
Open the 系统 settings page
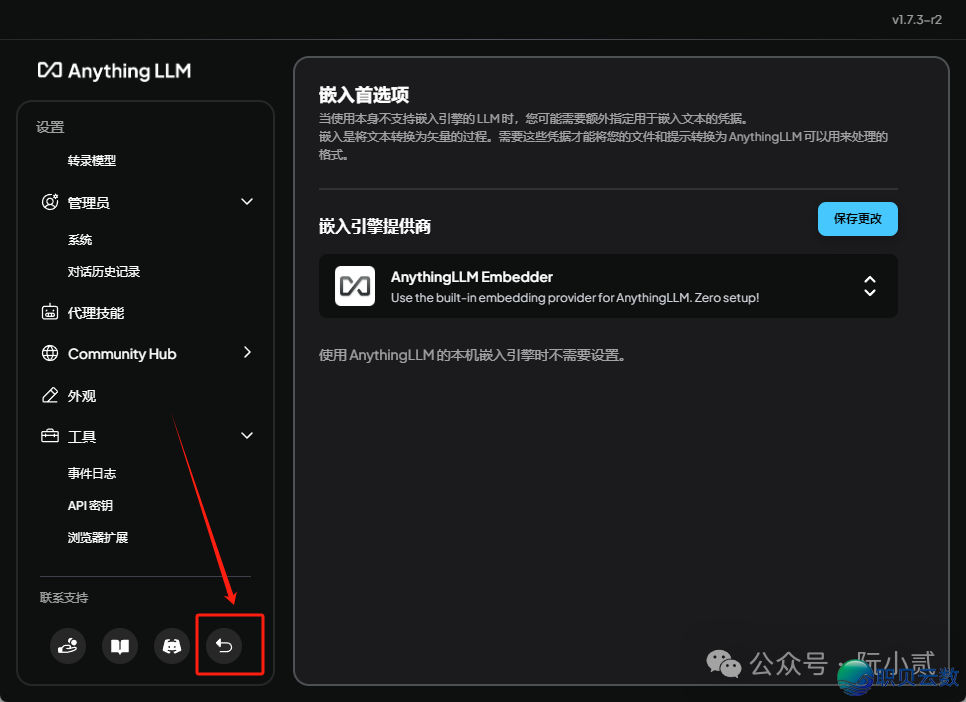click(78, 239)
